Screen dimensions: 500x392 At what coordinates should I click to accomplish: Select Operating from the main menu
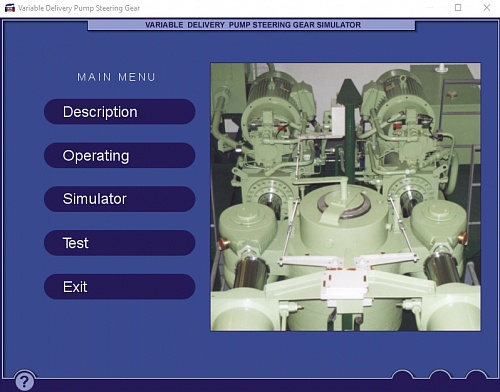pos(119,155)
